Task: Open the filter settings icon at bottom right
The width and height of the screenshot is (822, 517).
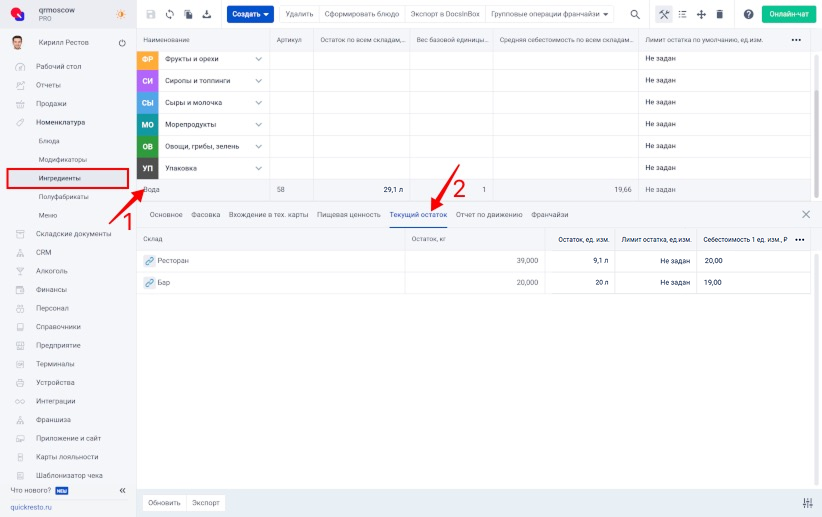Action: (807, 502)
